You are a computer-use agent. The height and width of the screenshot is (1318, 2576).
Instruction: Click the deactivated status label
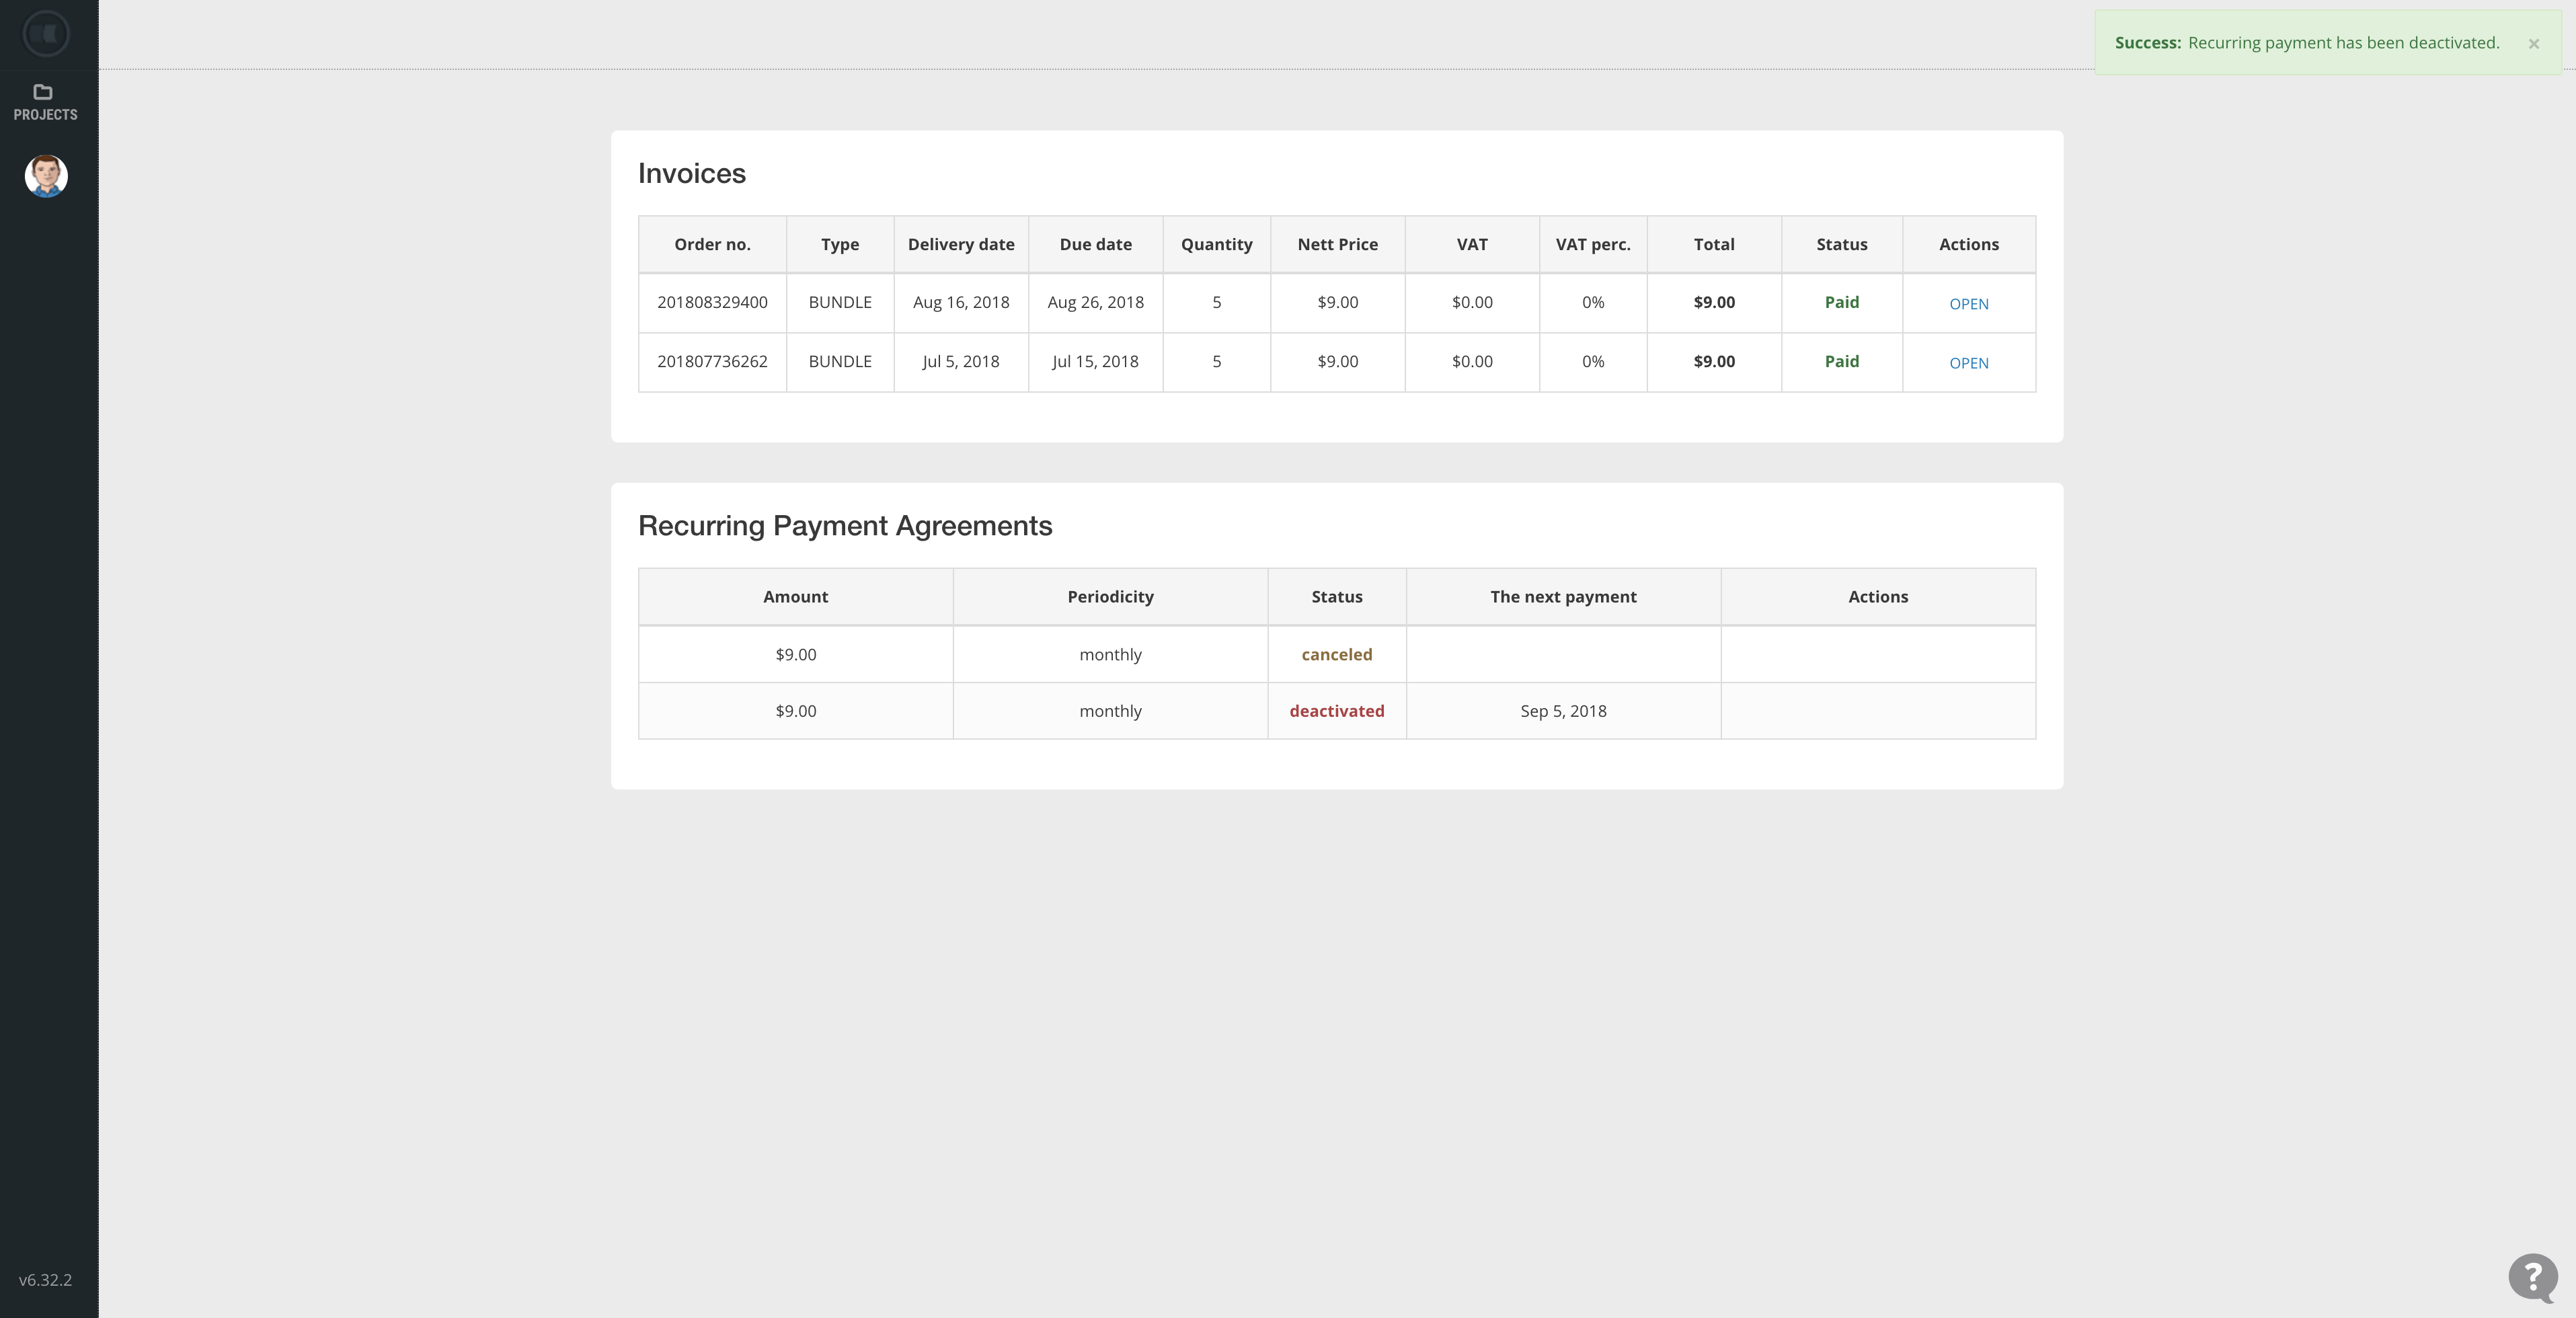click(1336, 711)
